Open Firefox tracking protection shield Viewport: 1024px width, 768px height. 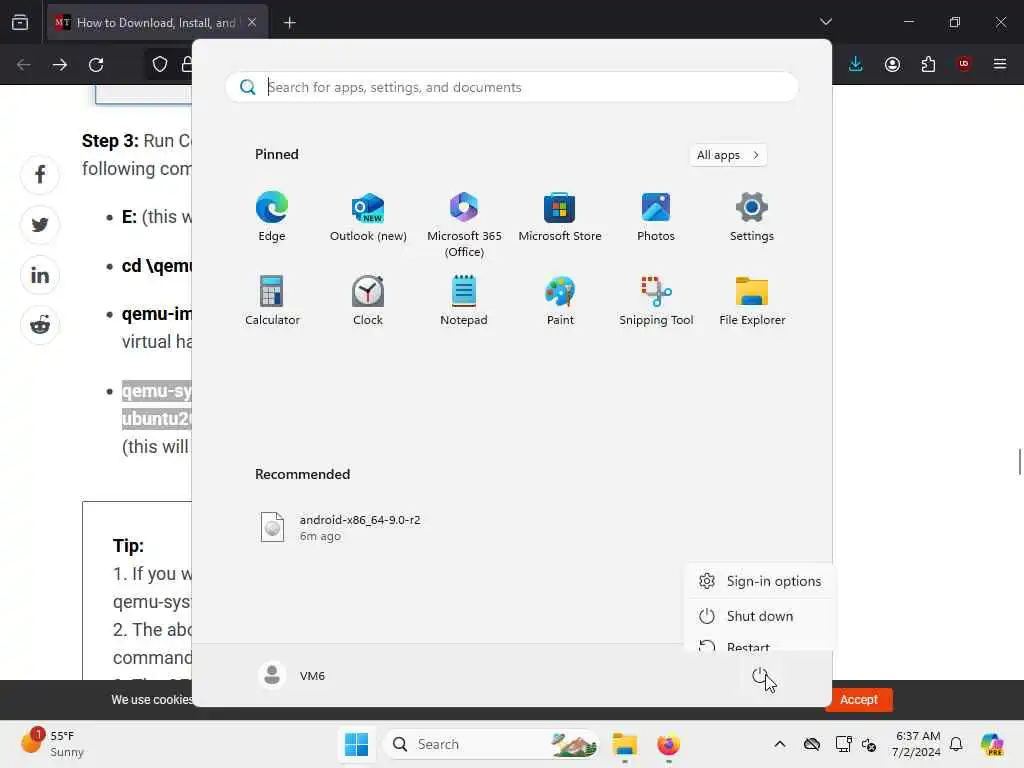tap(160, 64)
